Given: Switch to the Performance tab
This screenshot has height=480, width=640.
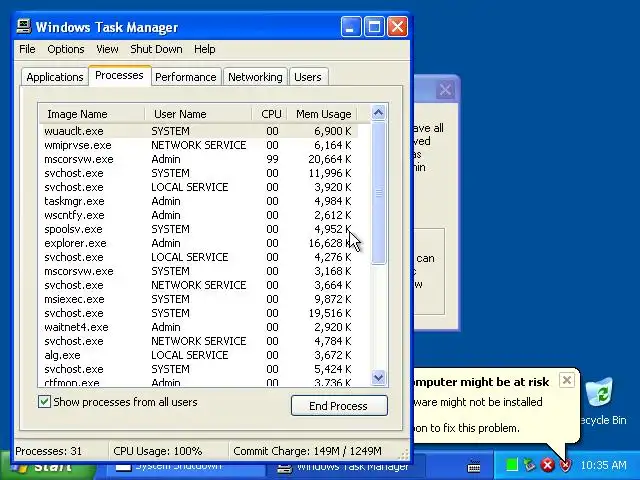Looking at the screenshot, I should (186, 77).
